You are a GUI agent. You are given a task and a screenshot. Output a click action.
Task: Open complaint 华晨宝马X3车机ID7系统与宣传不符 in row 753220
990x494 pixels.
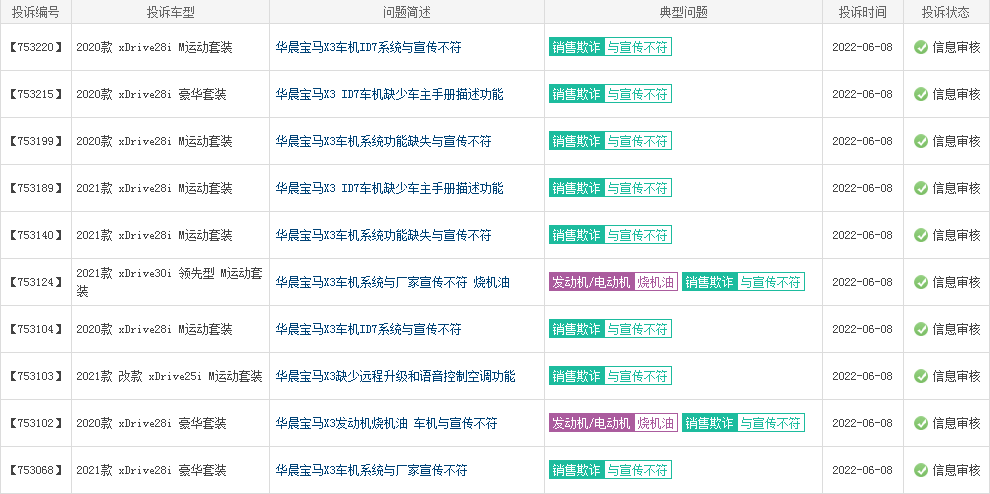[x=368, y=47]
